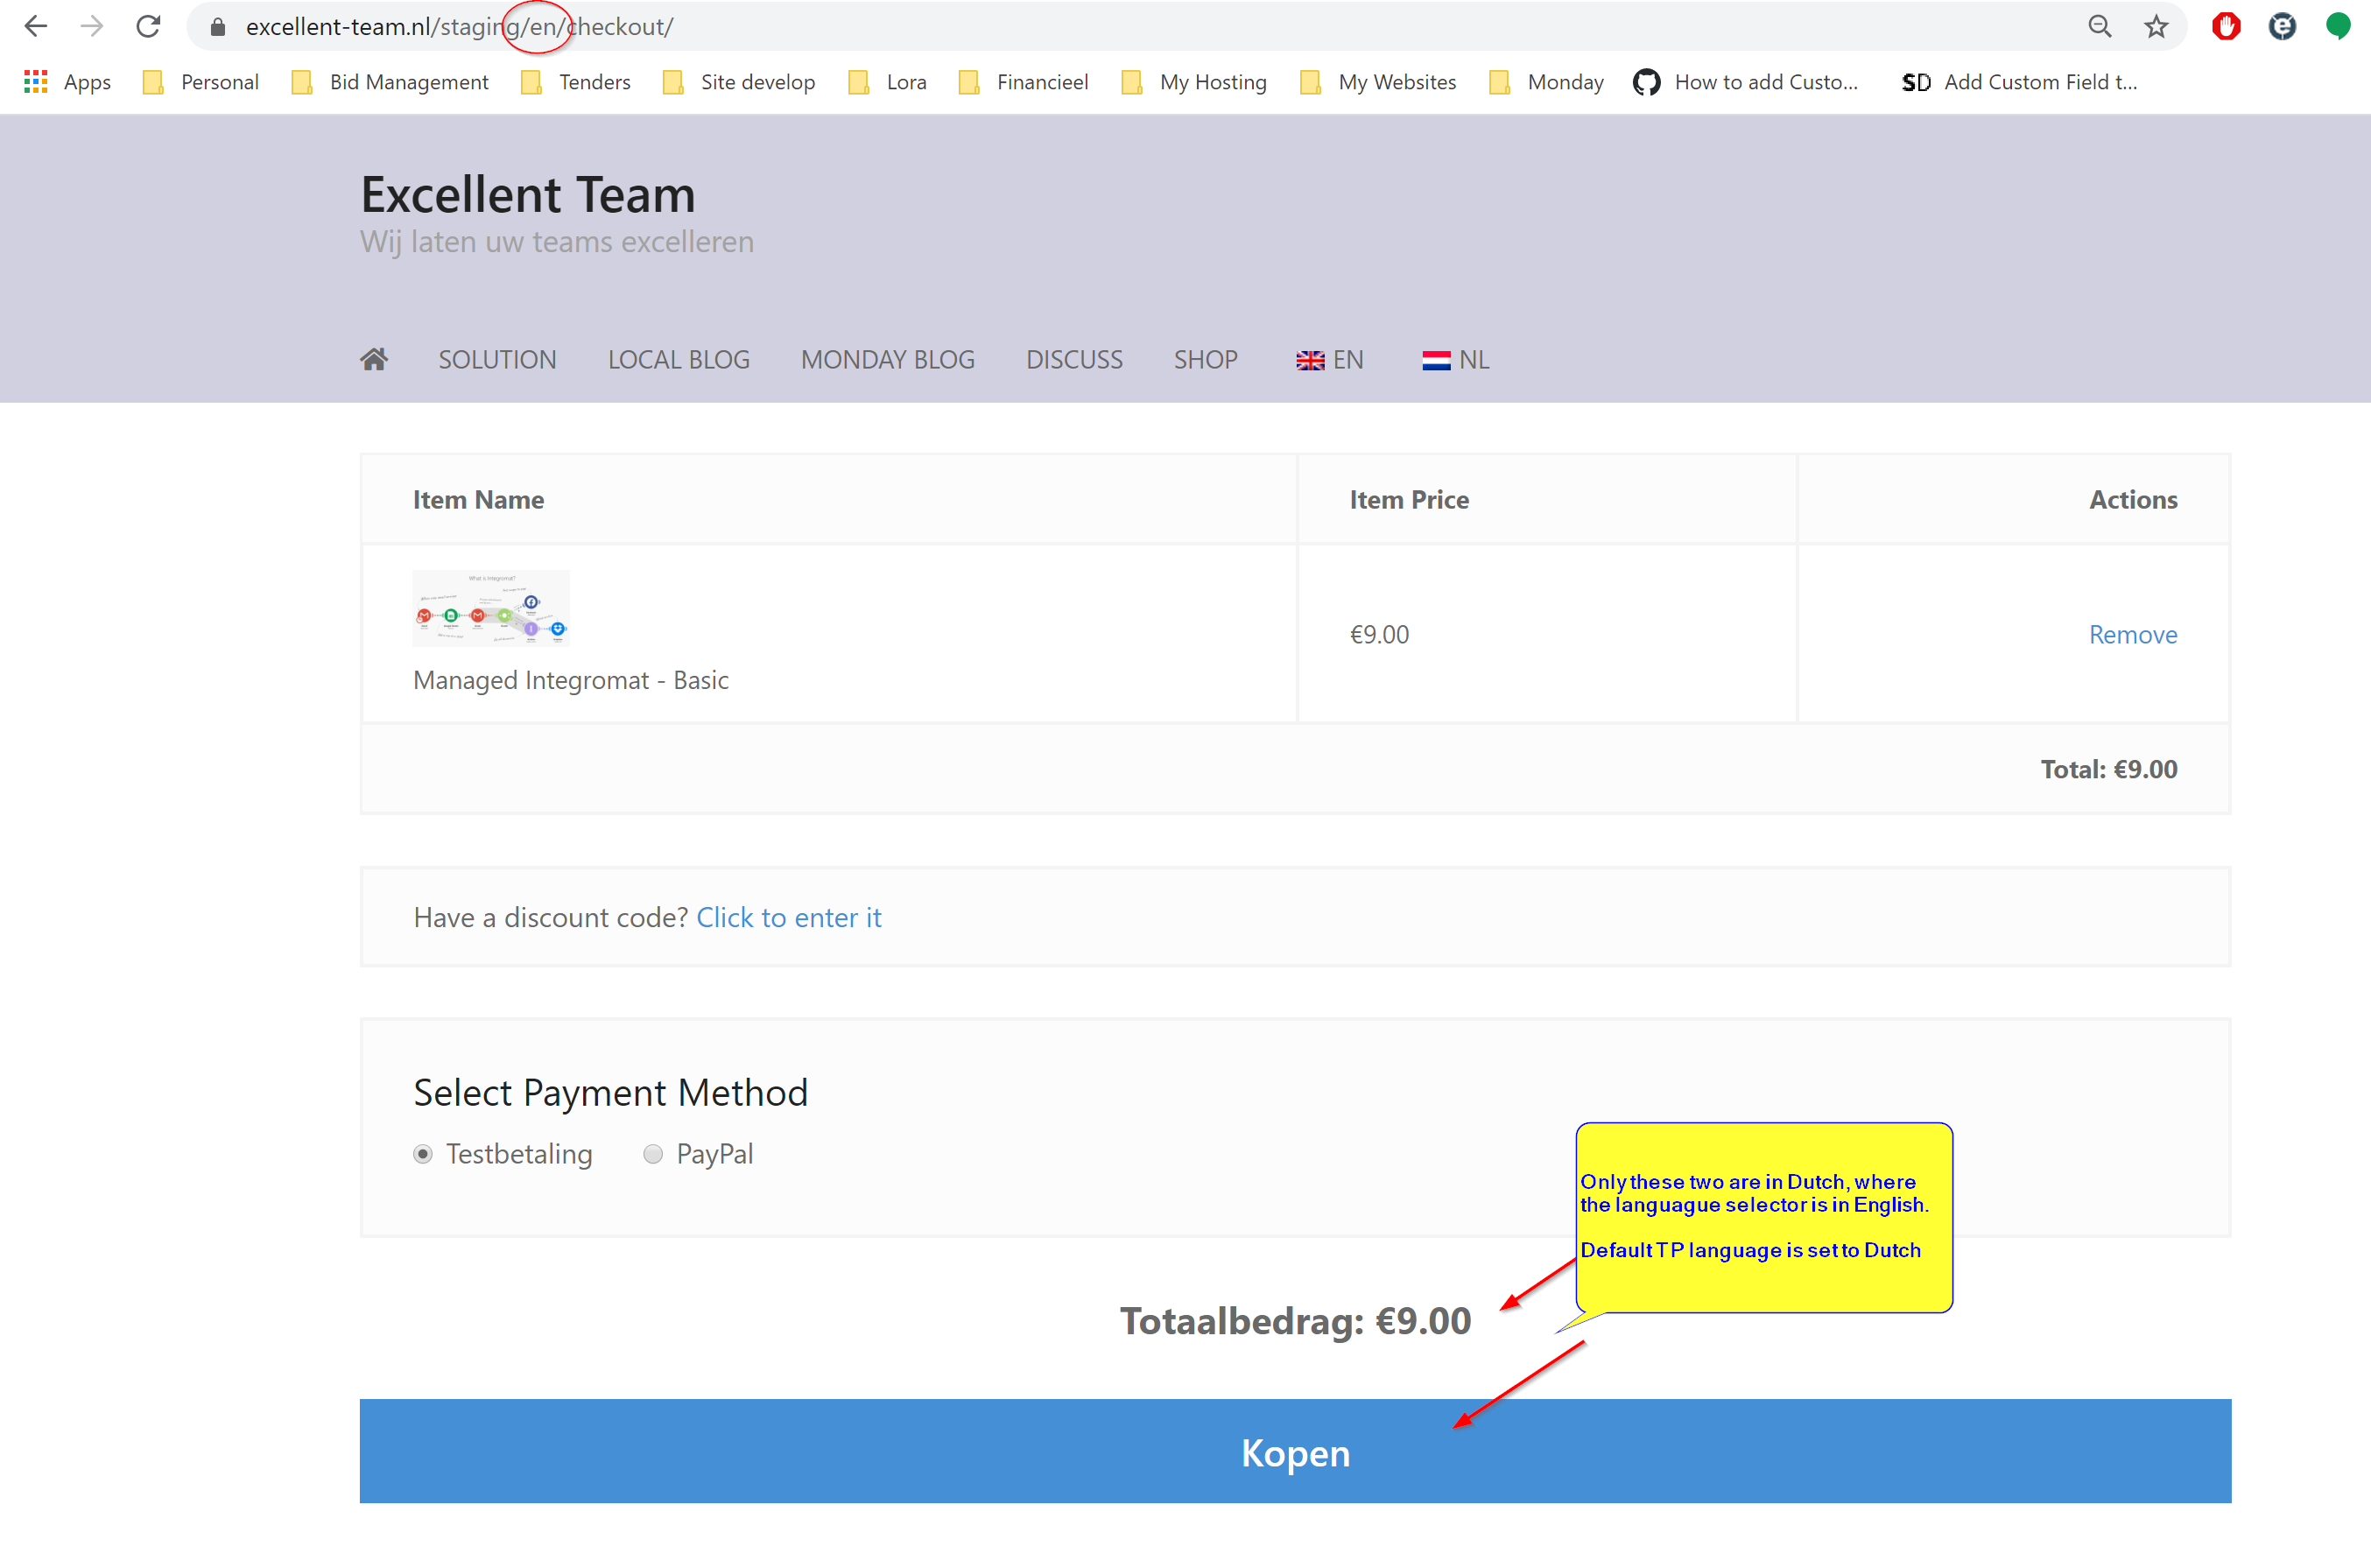Image resolution: width=2371 pixels, height=1568 pixels.
Task: Click the Item Price column header
Action: coord(1409,500)
